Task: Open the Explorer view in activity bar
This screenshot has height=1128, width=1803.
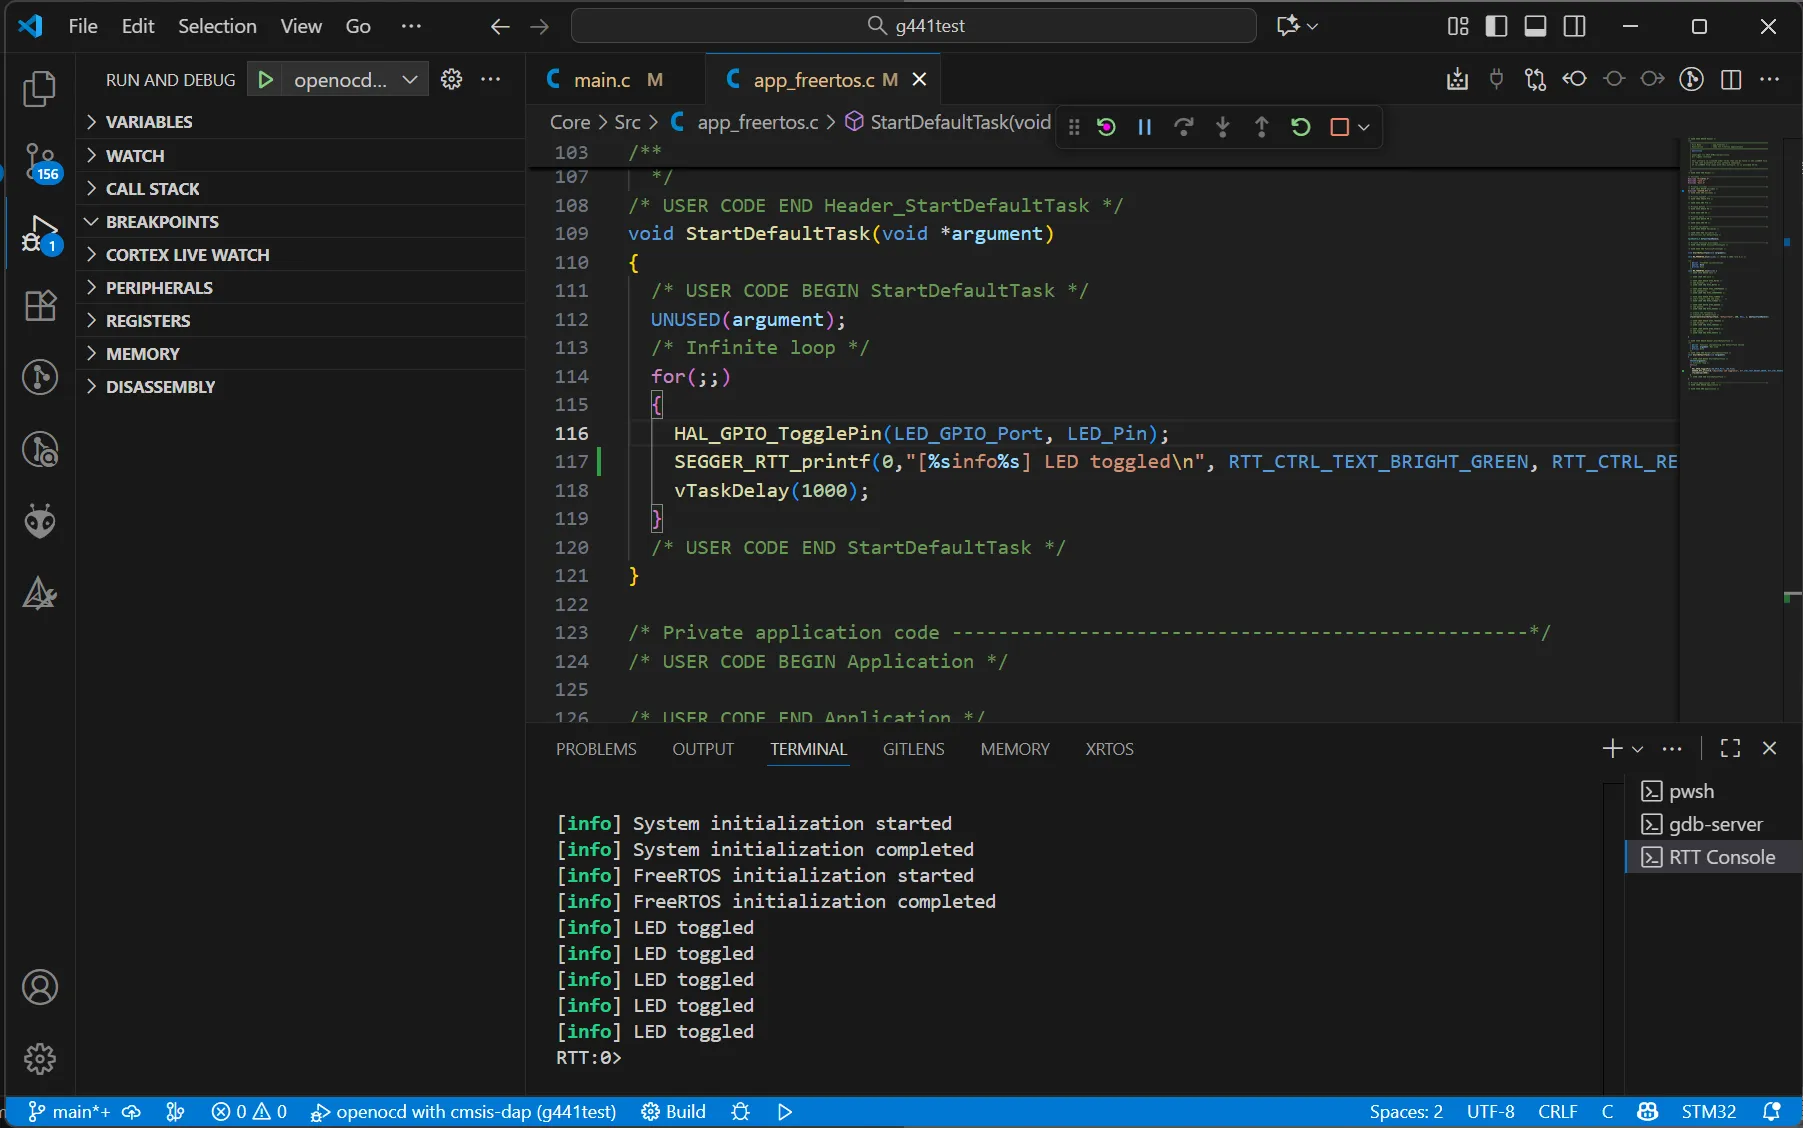Action: coord(39,89)
